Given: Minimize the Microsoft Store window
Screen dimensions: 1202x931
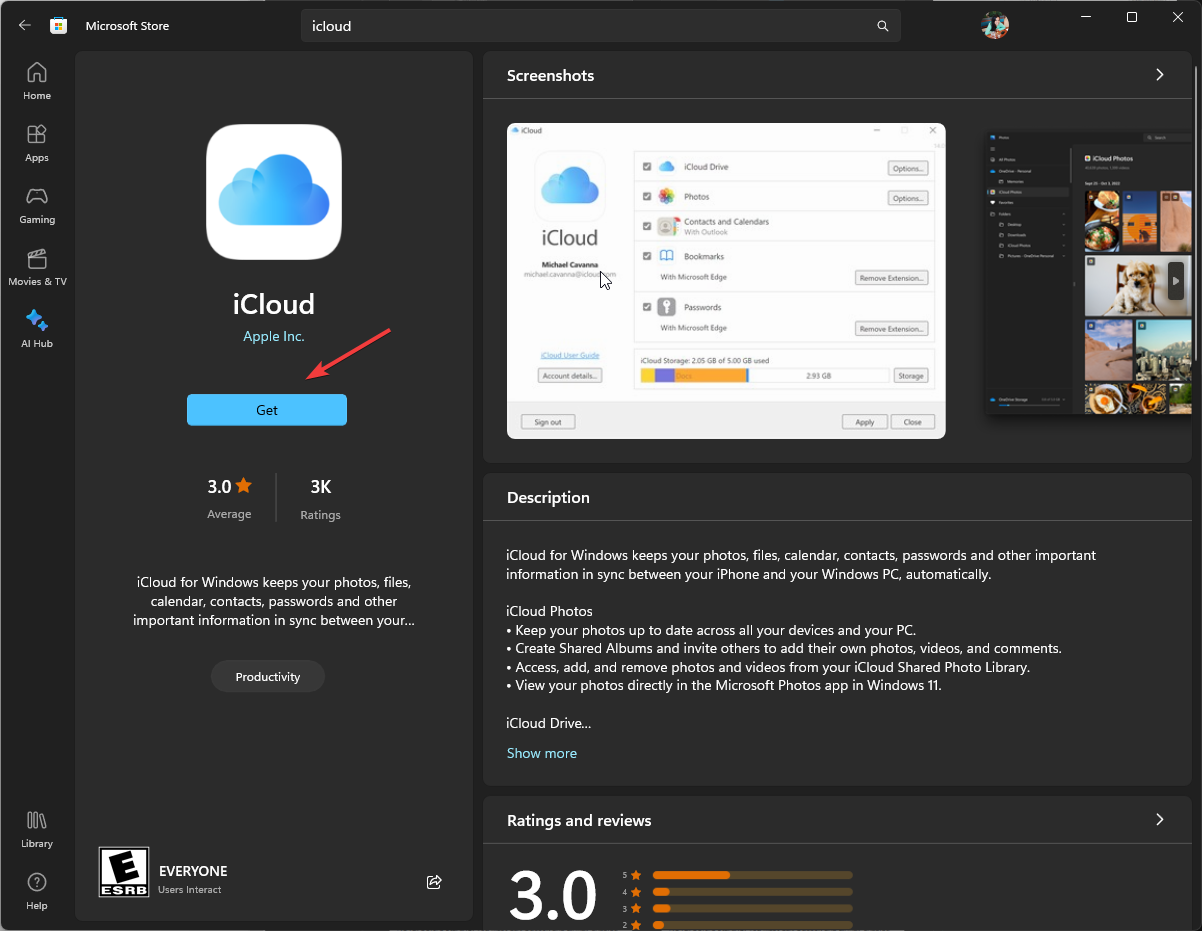Looking at the screenshot, I should [x=1085, y=17].
